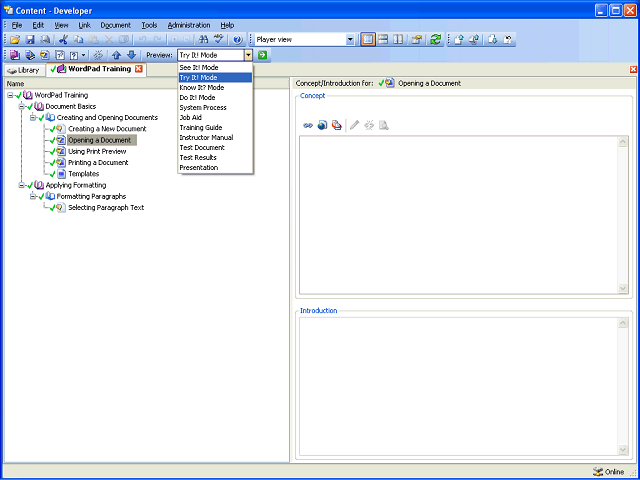Collapse the Formatting Paragraphs node

coord(33,196)
